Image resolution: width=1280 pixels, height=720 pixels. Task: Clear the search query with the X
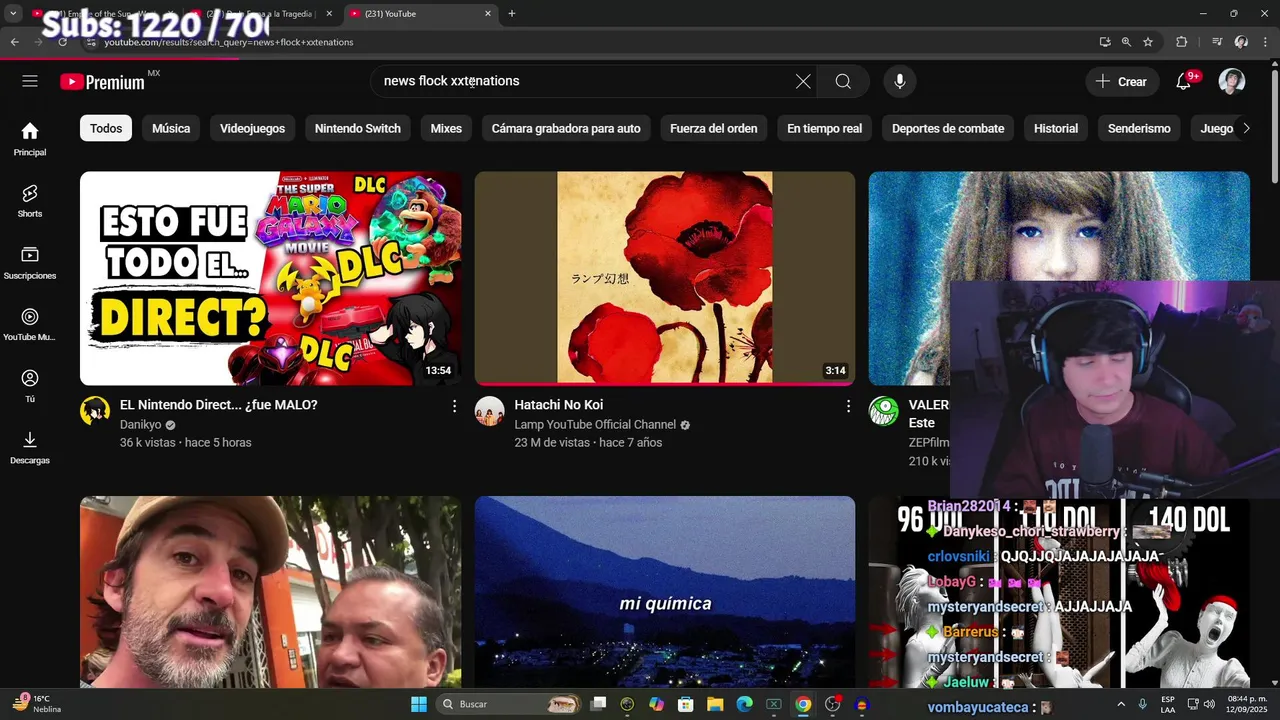(803, 81)
